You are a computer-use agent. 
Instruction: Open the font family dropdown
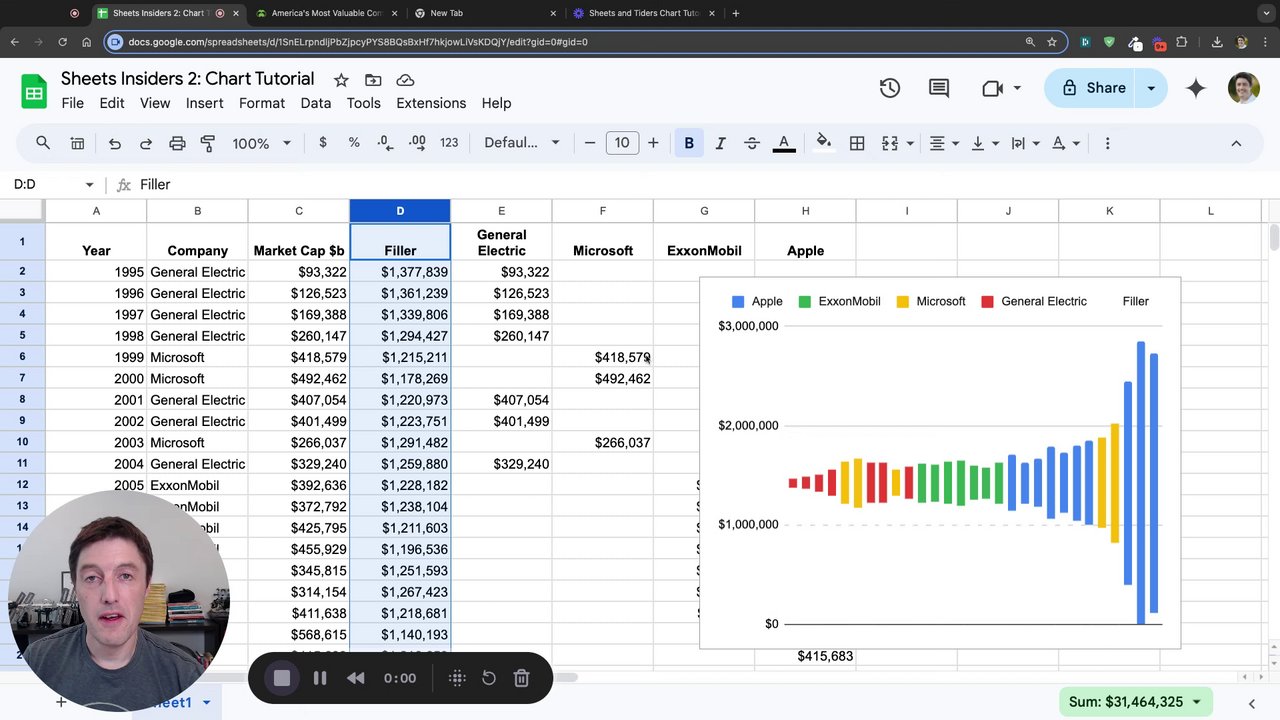click(x=521, y=143)
